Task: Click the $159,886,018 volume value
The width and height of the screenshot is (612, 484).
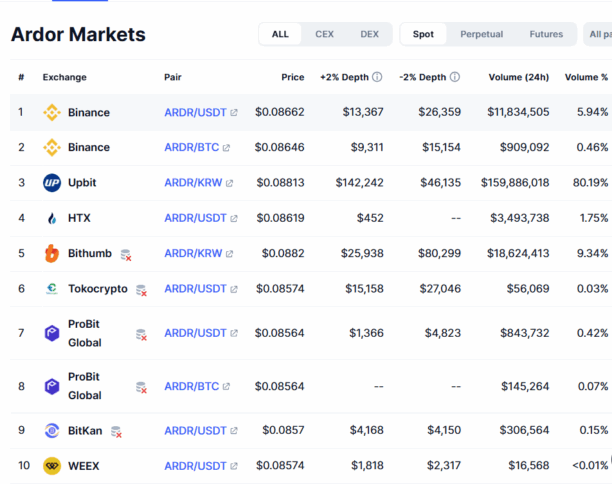Action: click(x=515, y=183)
